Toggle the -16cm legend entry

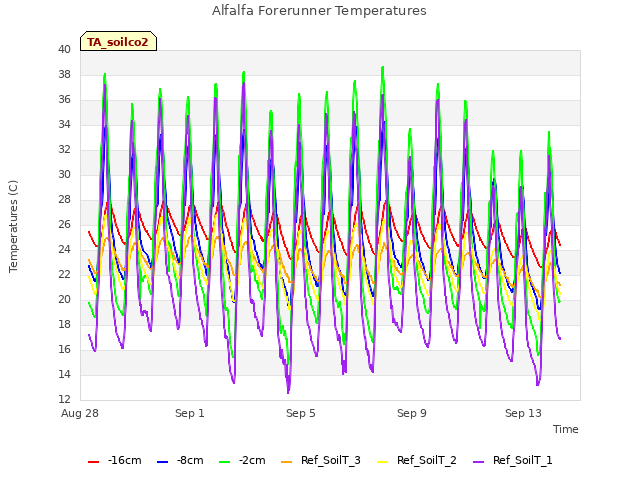(115, 460)
